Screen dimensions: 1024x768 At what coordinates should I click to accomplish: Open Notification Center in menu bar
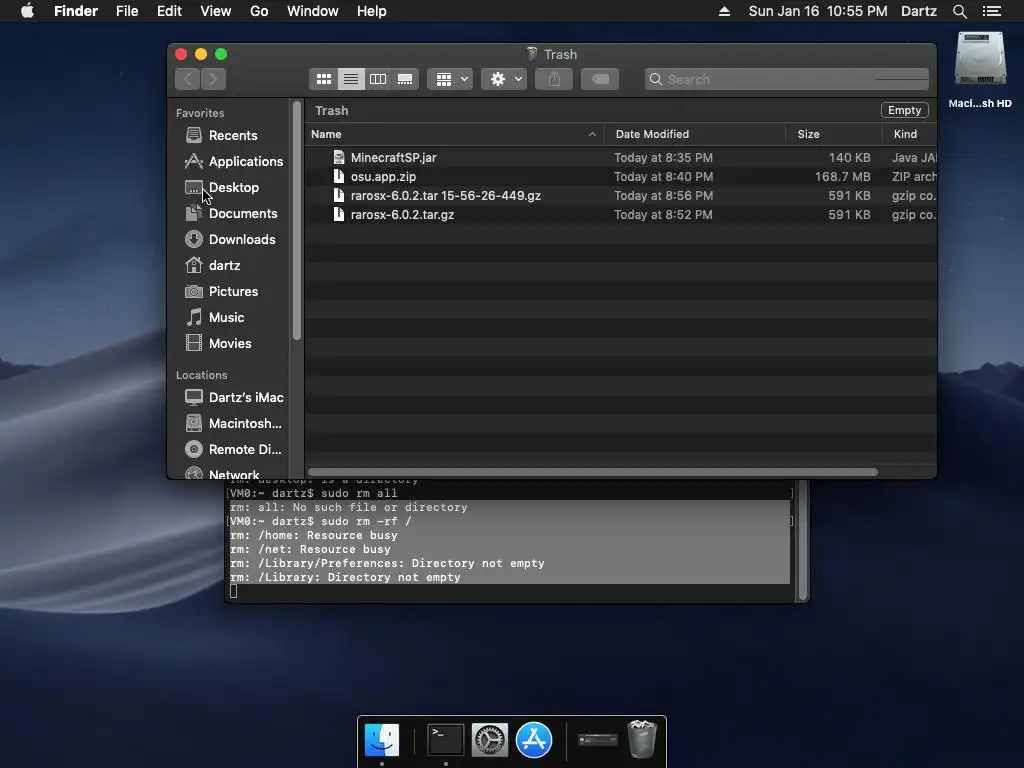pos(992,11)
